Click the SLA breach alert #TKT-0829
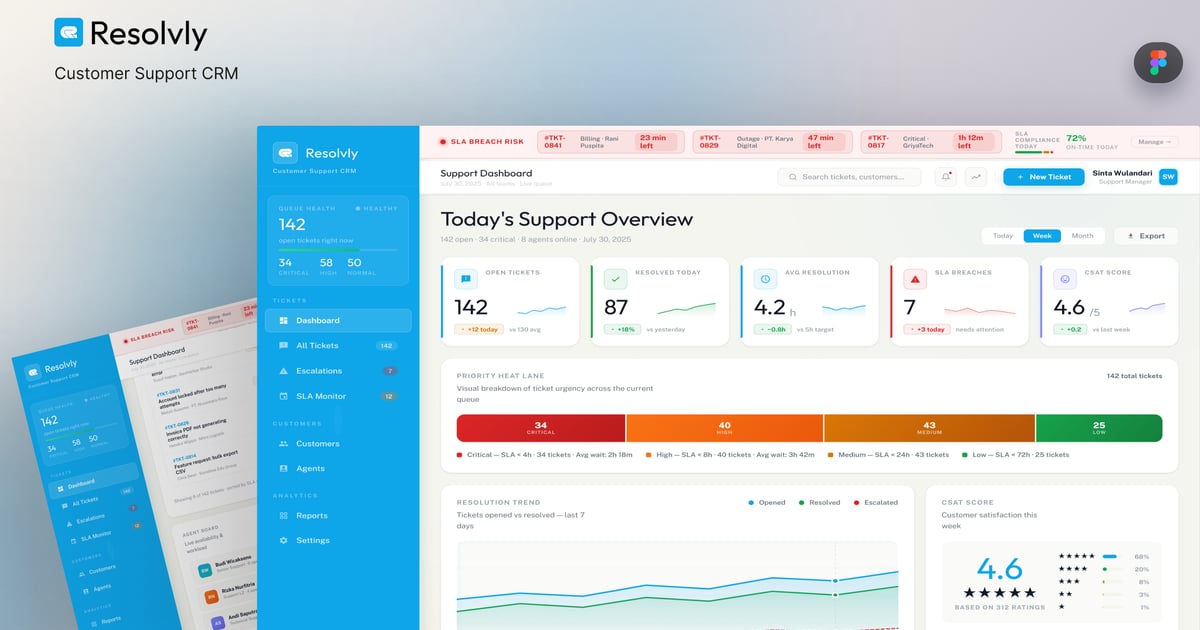The width and height of the screenshot is (1200, 630). point(771,142)
